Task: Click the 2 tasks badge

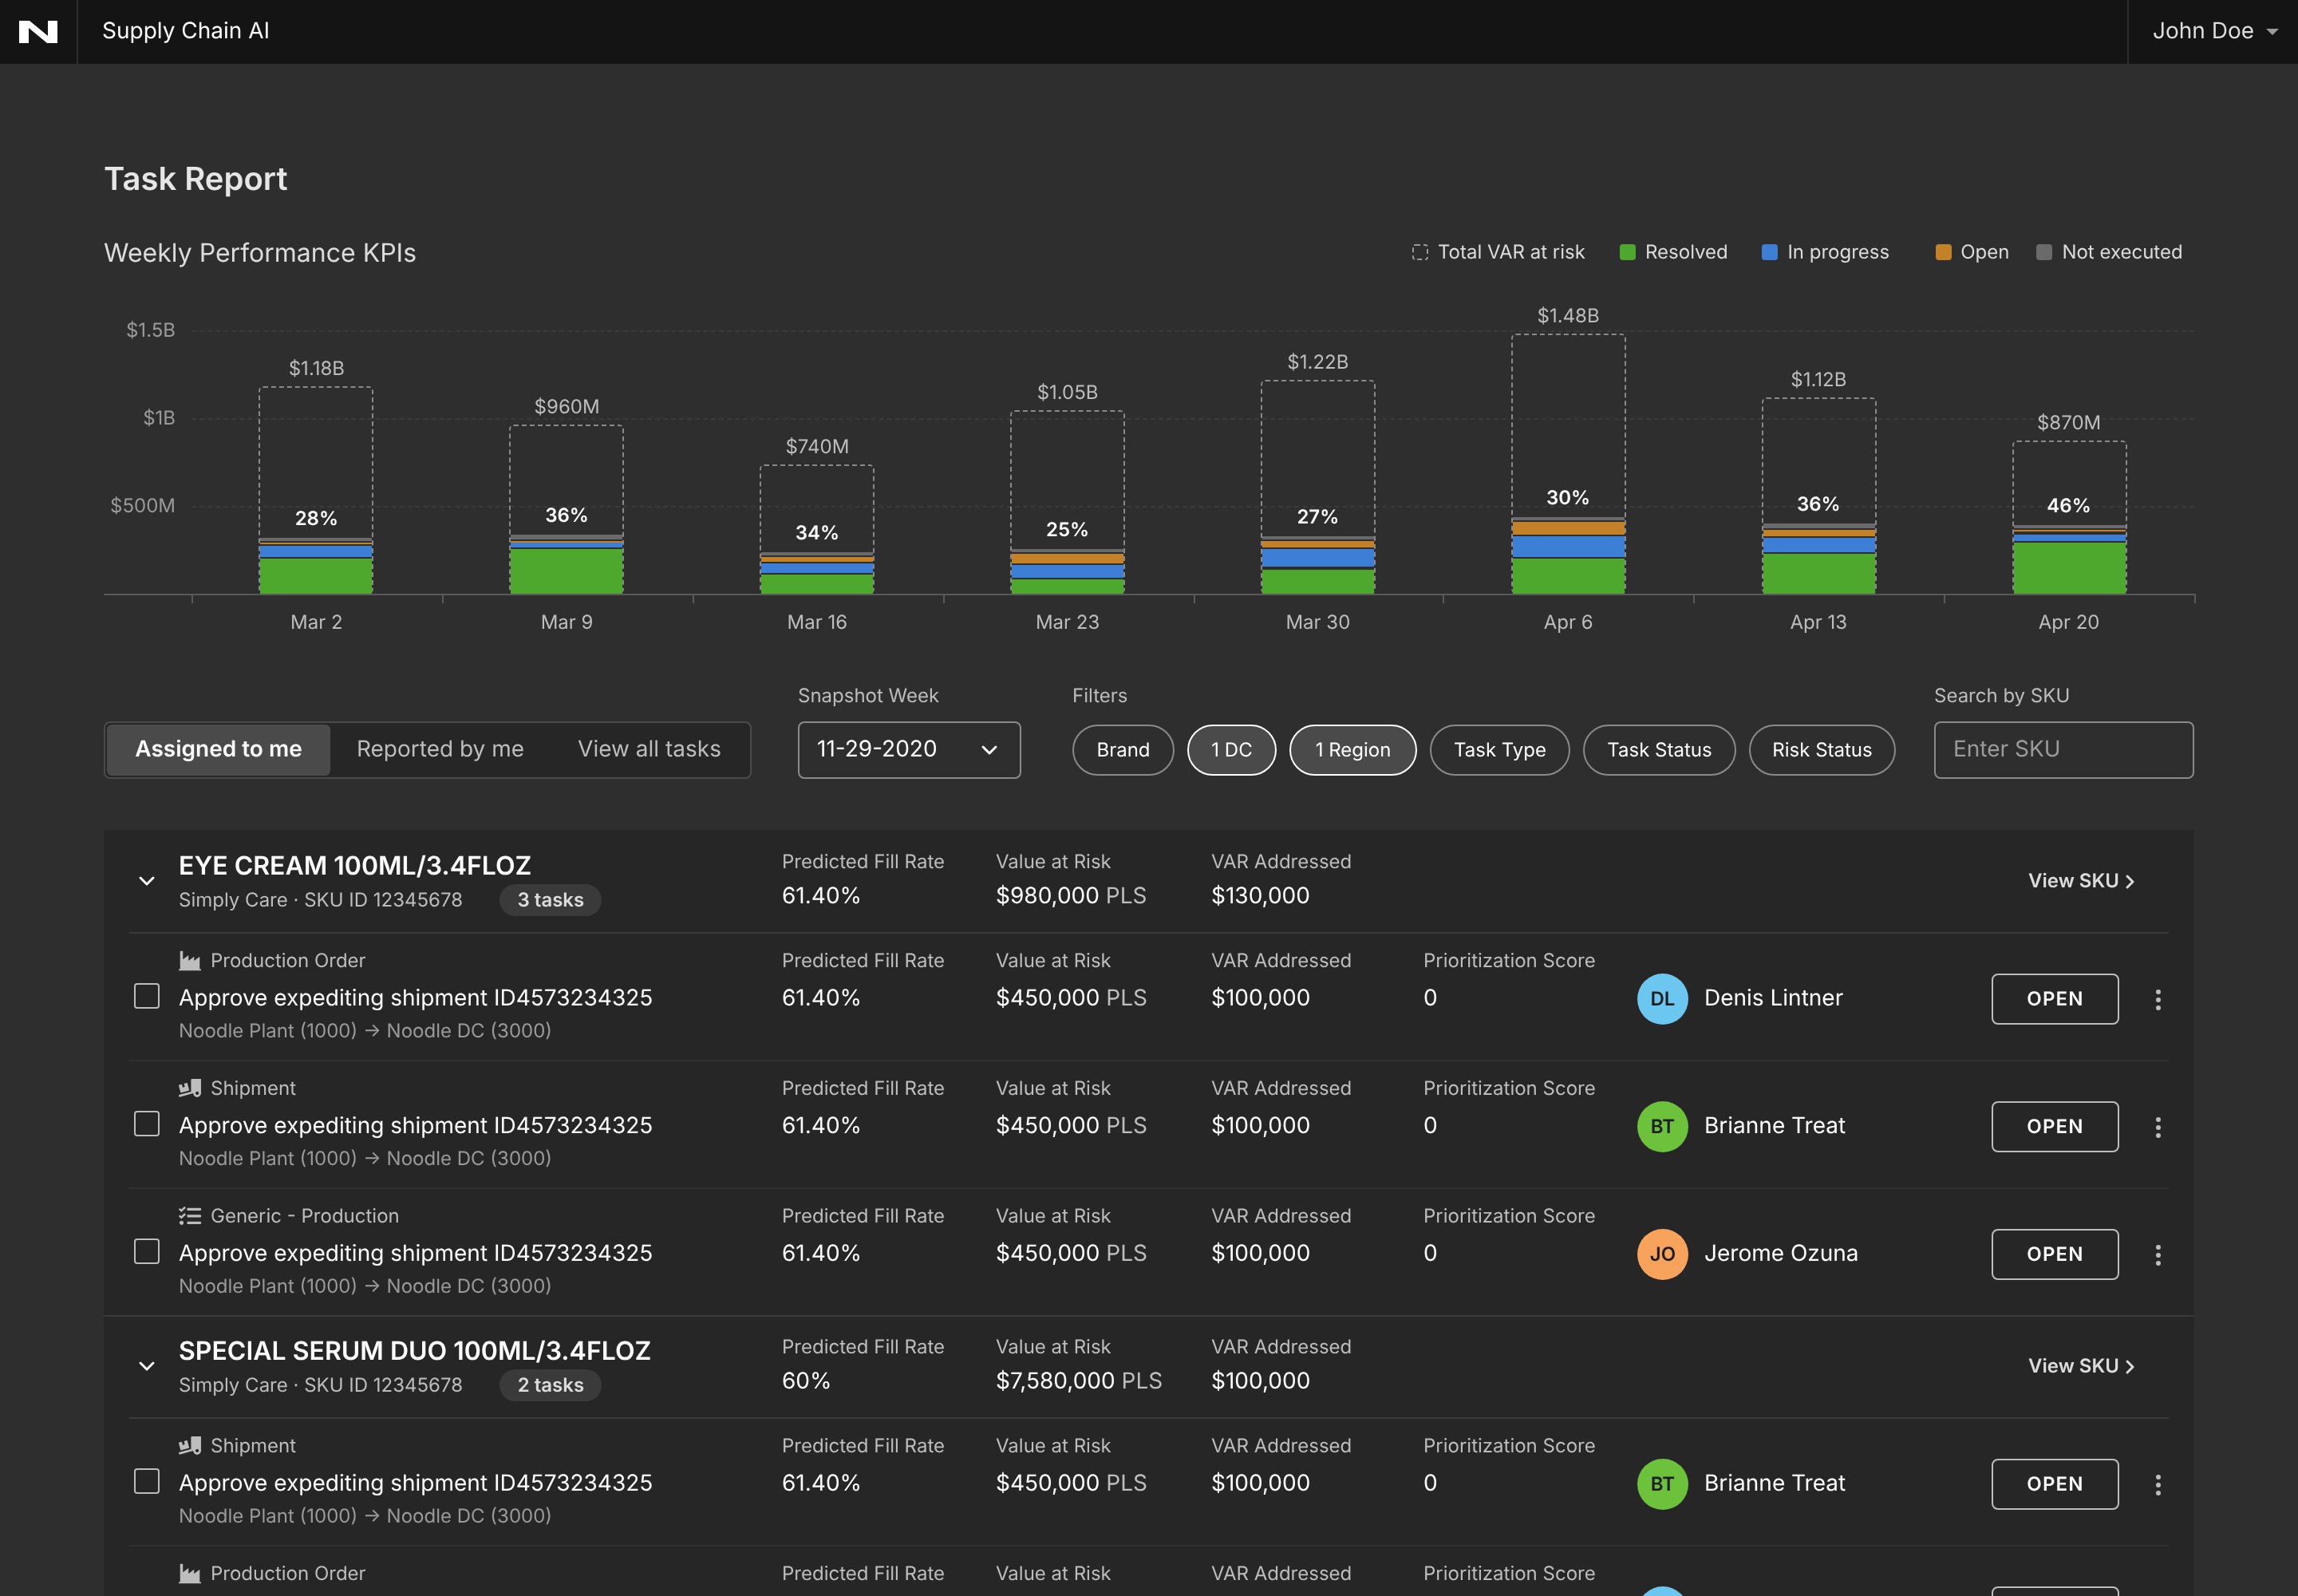Action: point(550,1385)
